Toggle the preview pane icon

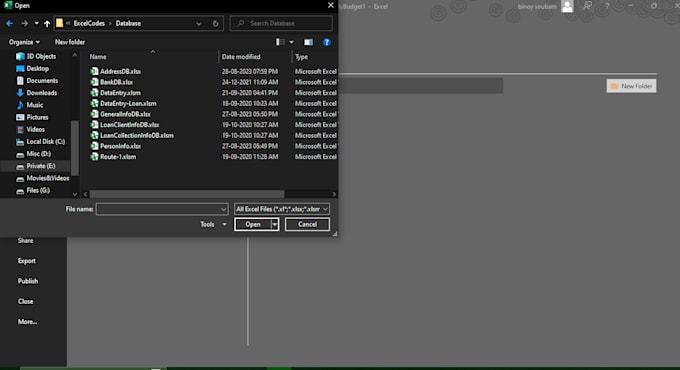[308, 42]
